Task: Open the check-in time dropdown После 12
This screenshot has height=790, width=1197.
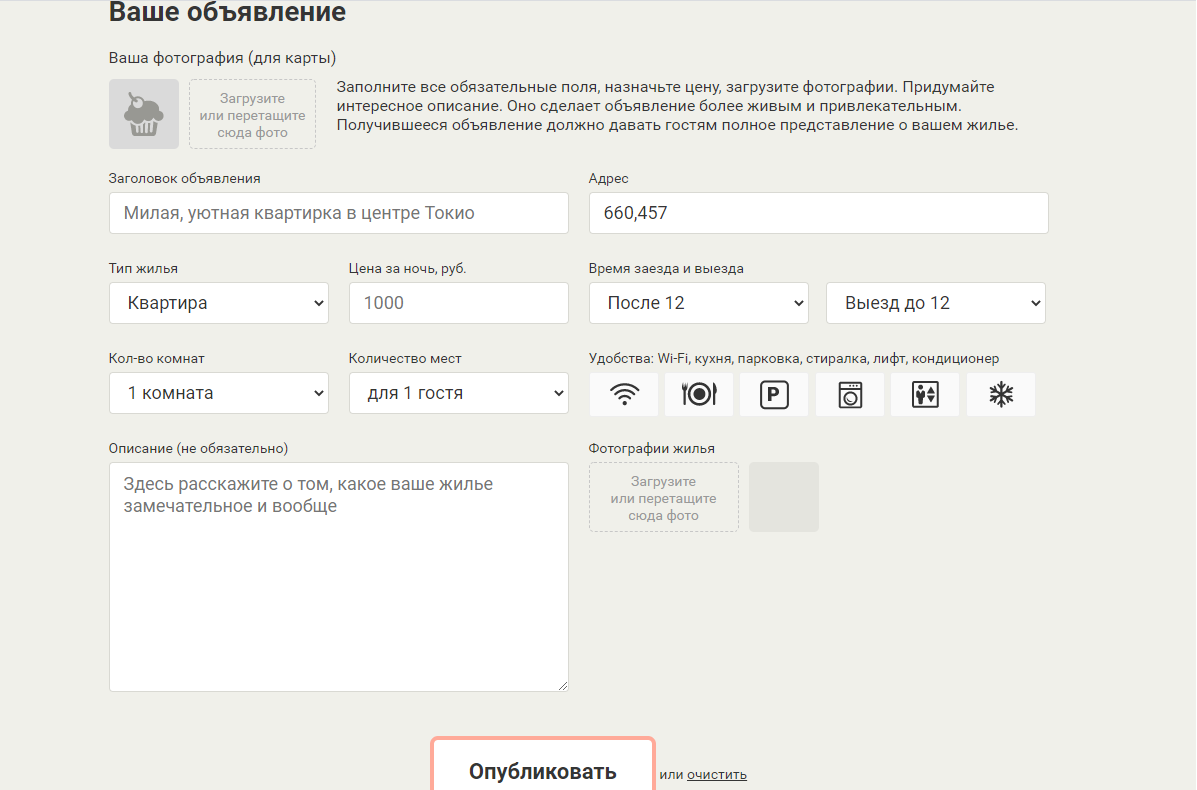Action: tap(699, 303)
